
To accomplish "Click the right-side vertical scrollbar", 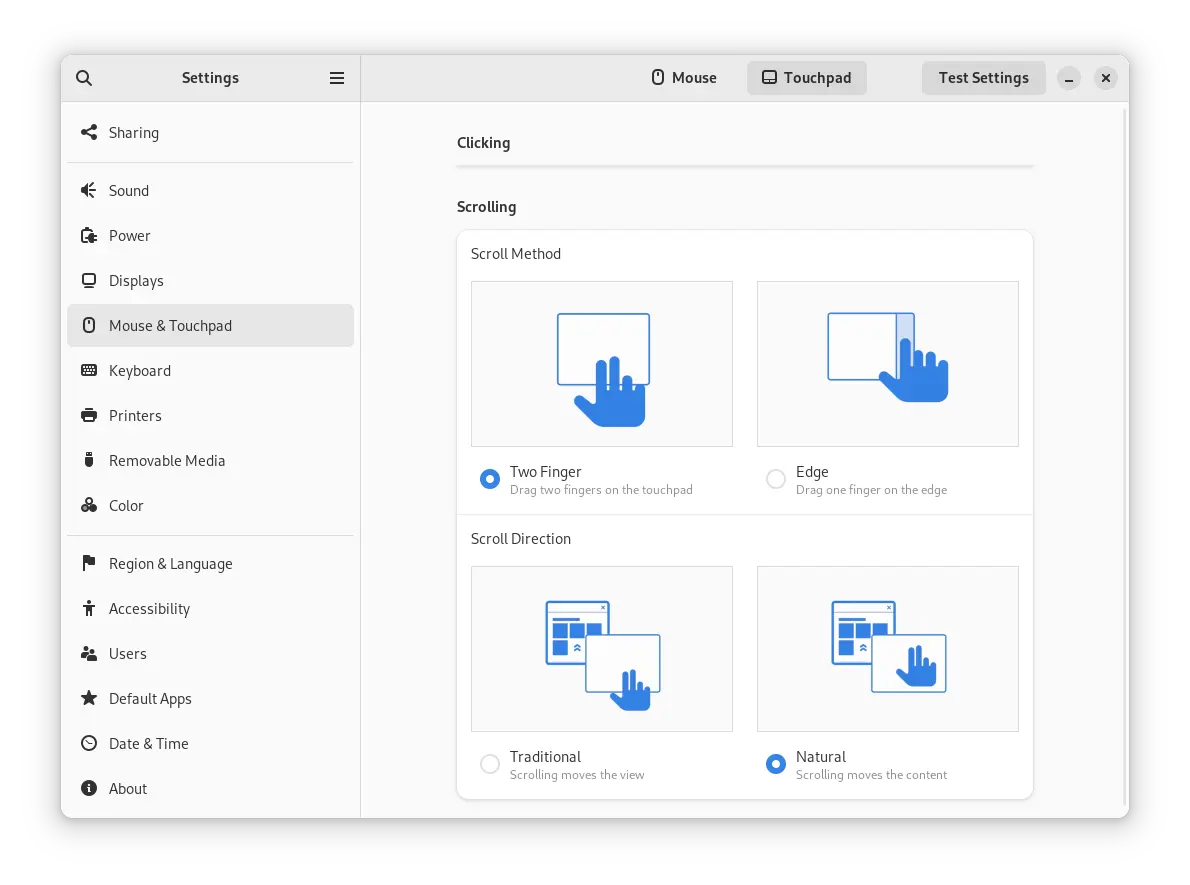I will 1125,450.
